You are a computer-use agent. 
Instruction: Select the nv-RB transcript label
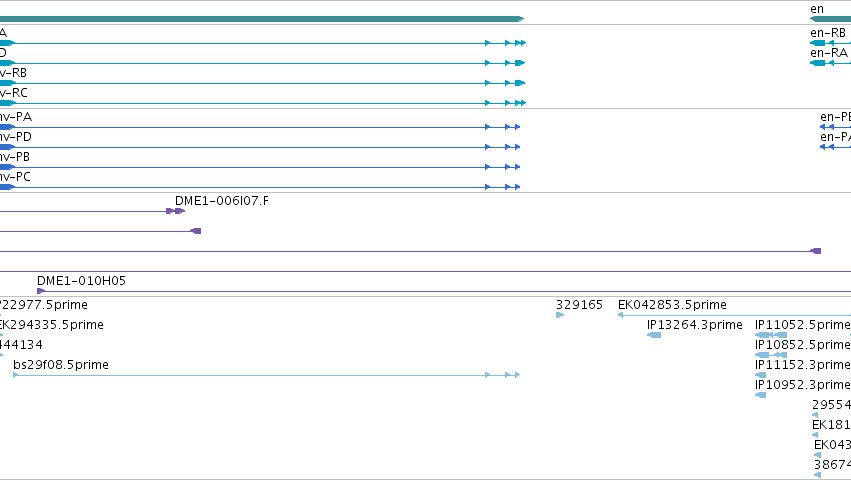[x=13, y=73]
